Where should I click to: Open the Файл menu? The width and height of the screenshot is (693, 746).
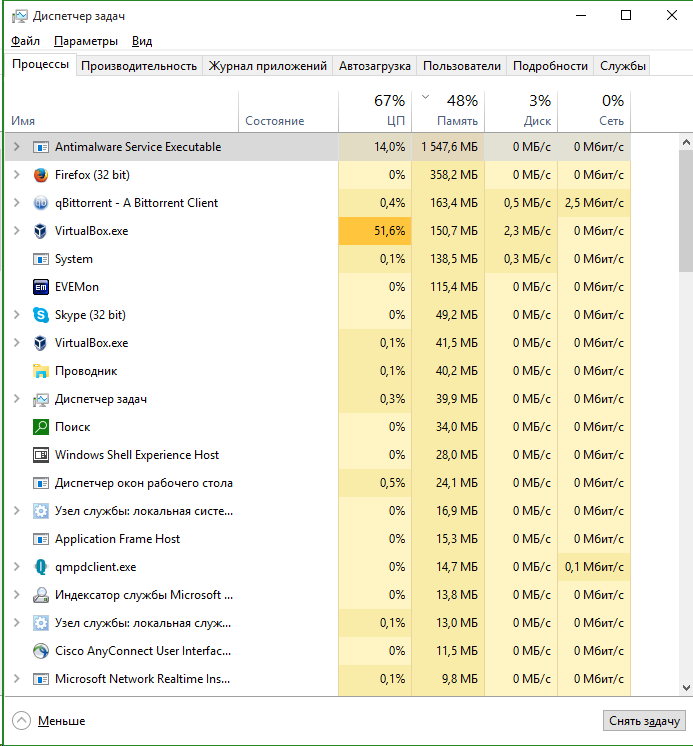coord(25,41)
